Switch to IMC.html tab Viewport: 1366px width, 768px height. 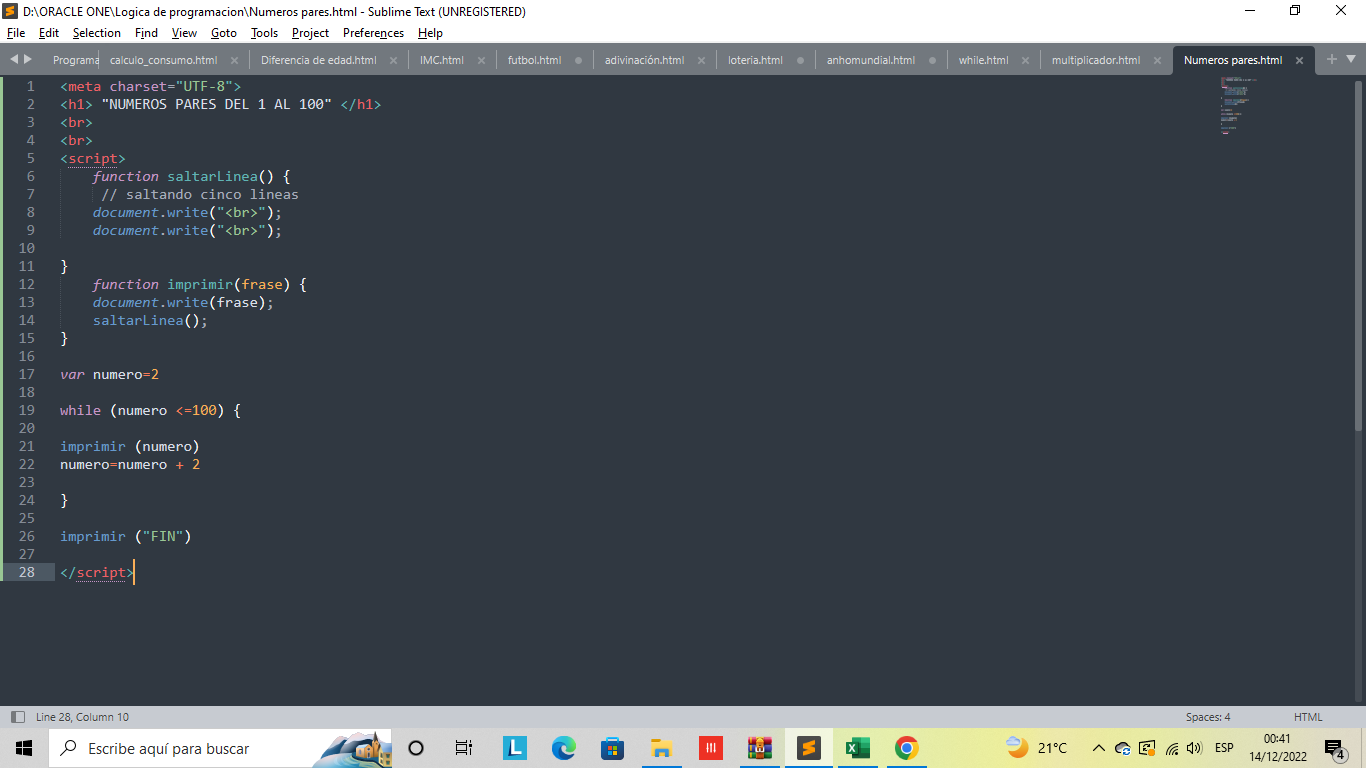442,60
